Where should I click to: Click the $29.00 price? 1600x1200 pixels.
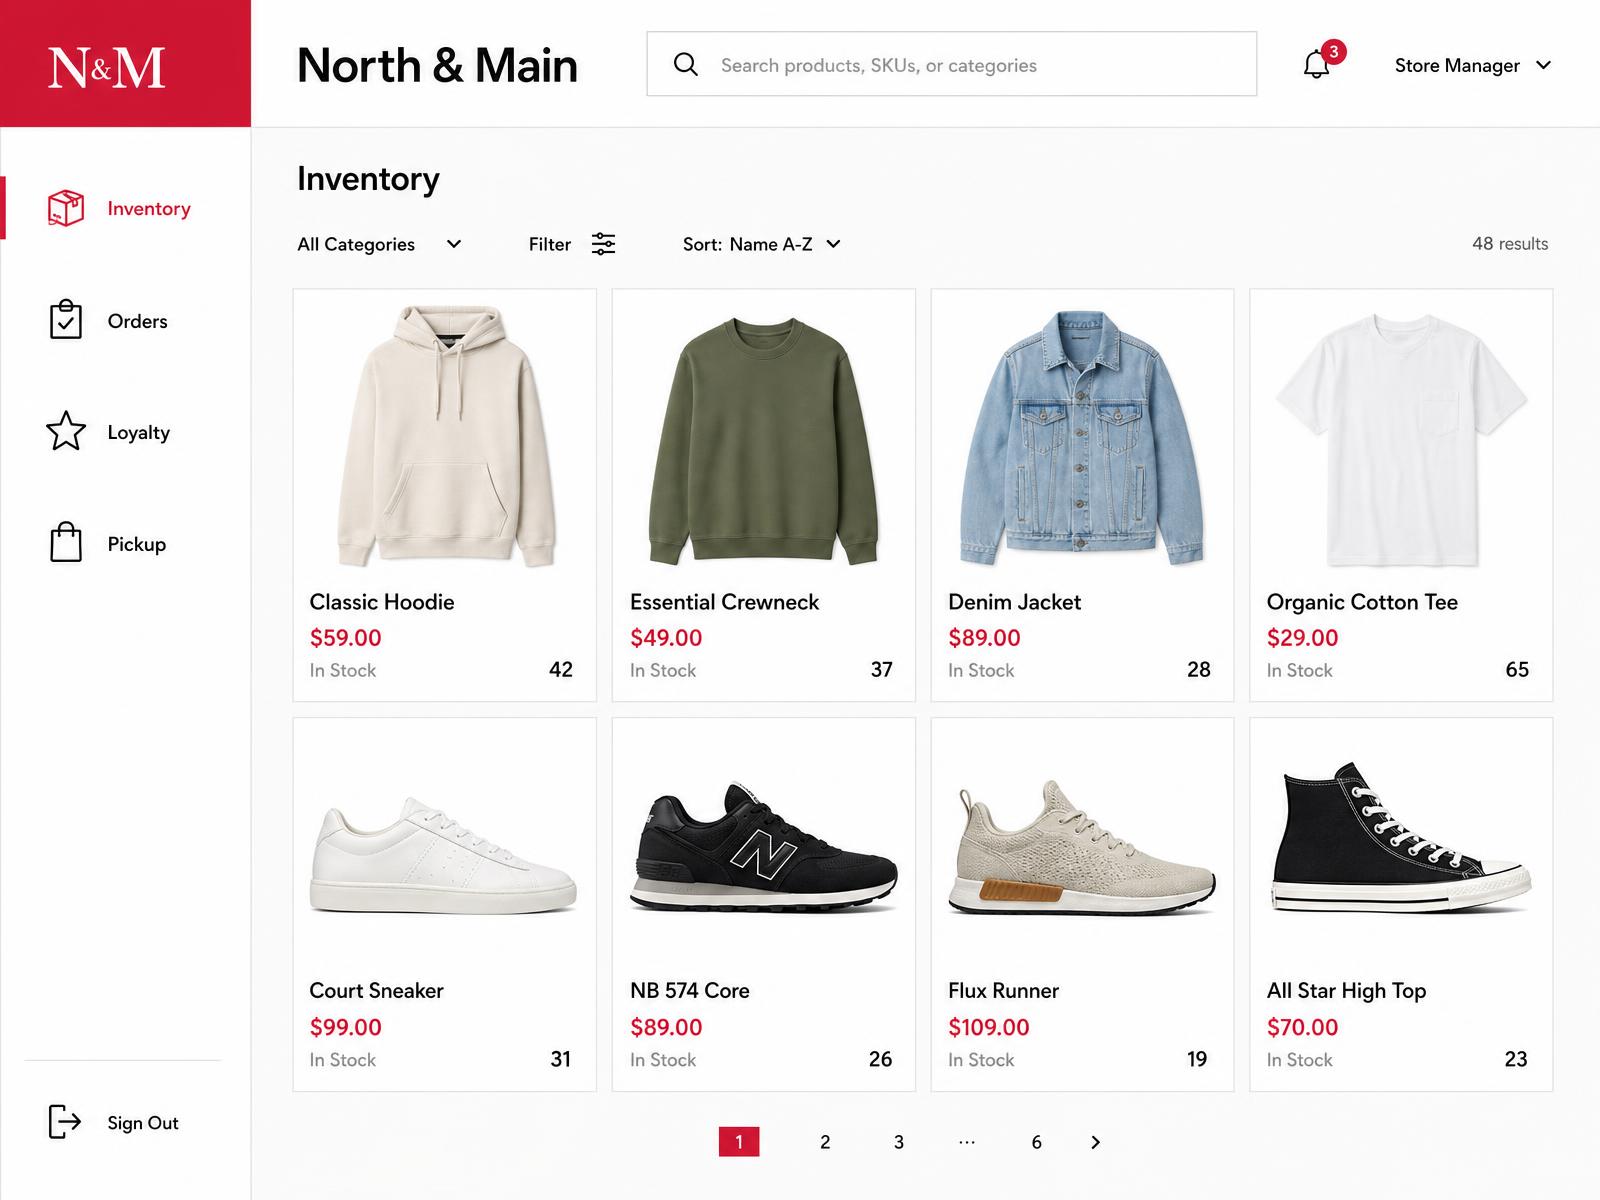click(x=1302, y=638)
